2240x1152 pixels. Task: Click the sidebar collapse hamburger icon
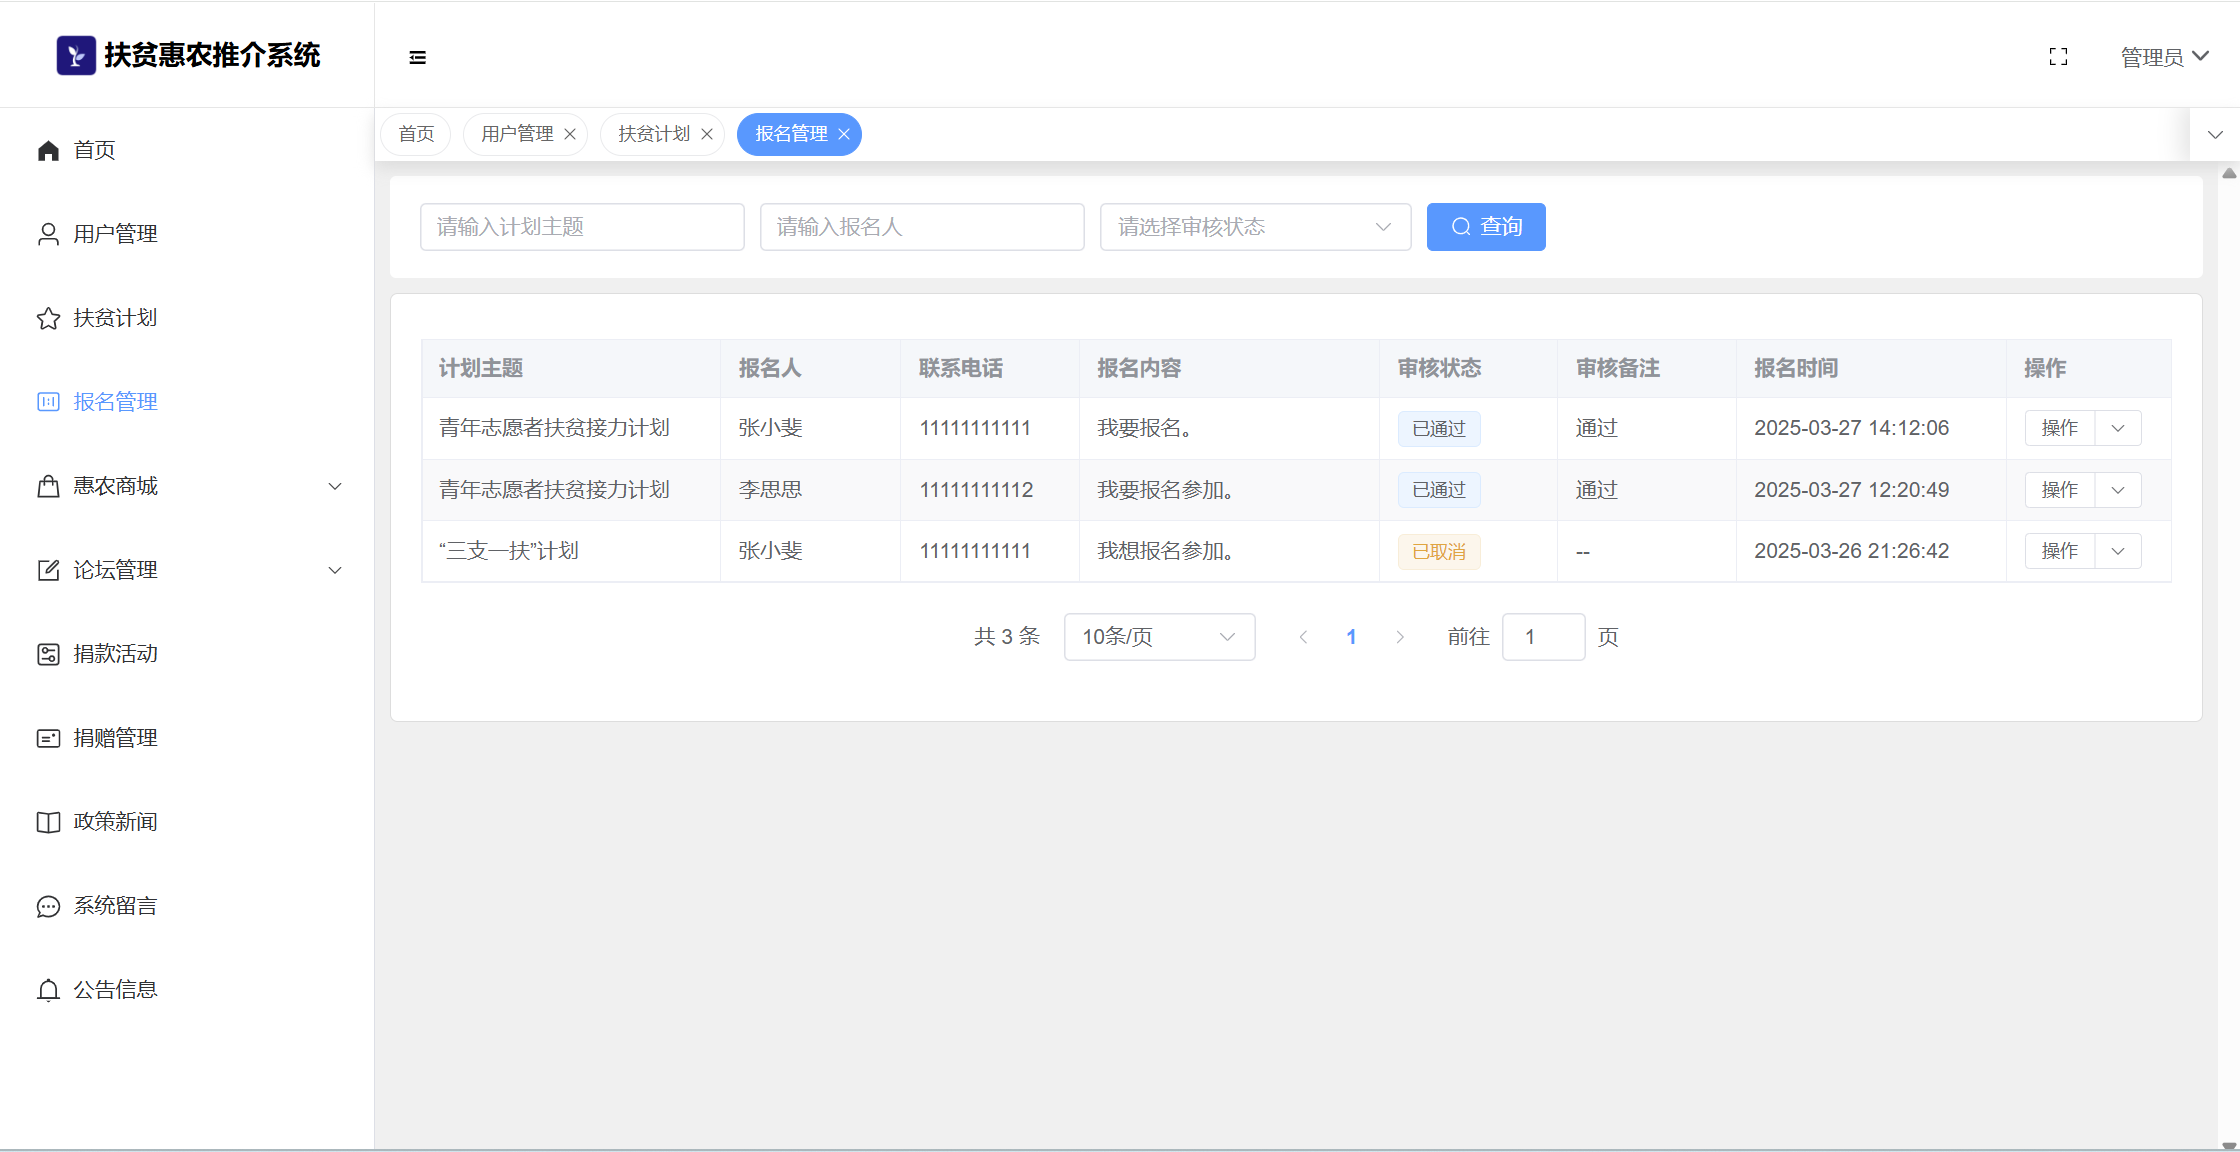418,58
